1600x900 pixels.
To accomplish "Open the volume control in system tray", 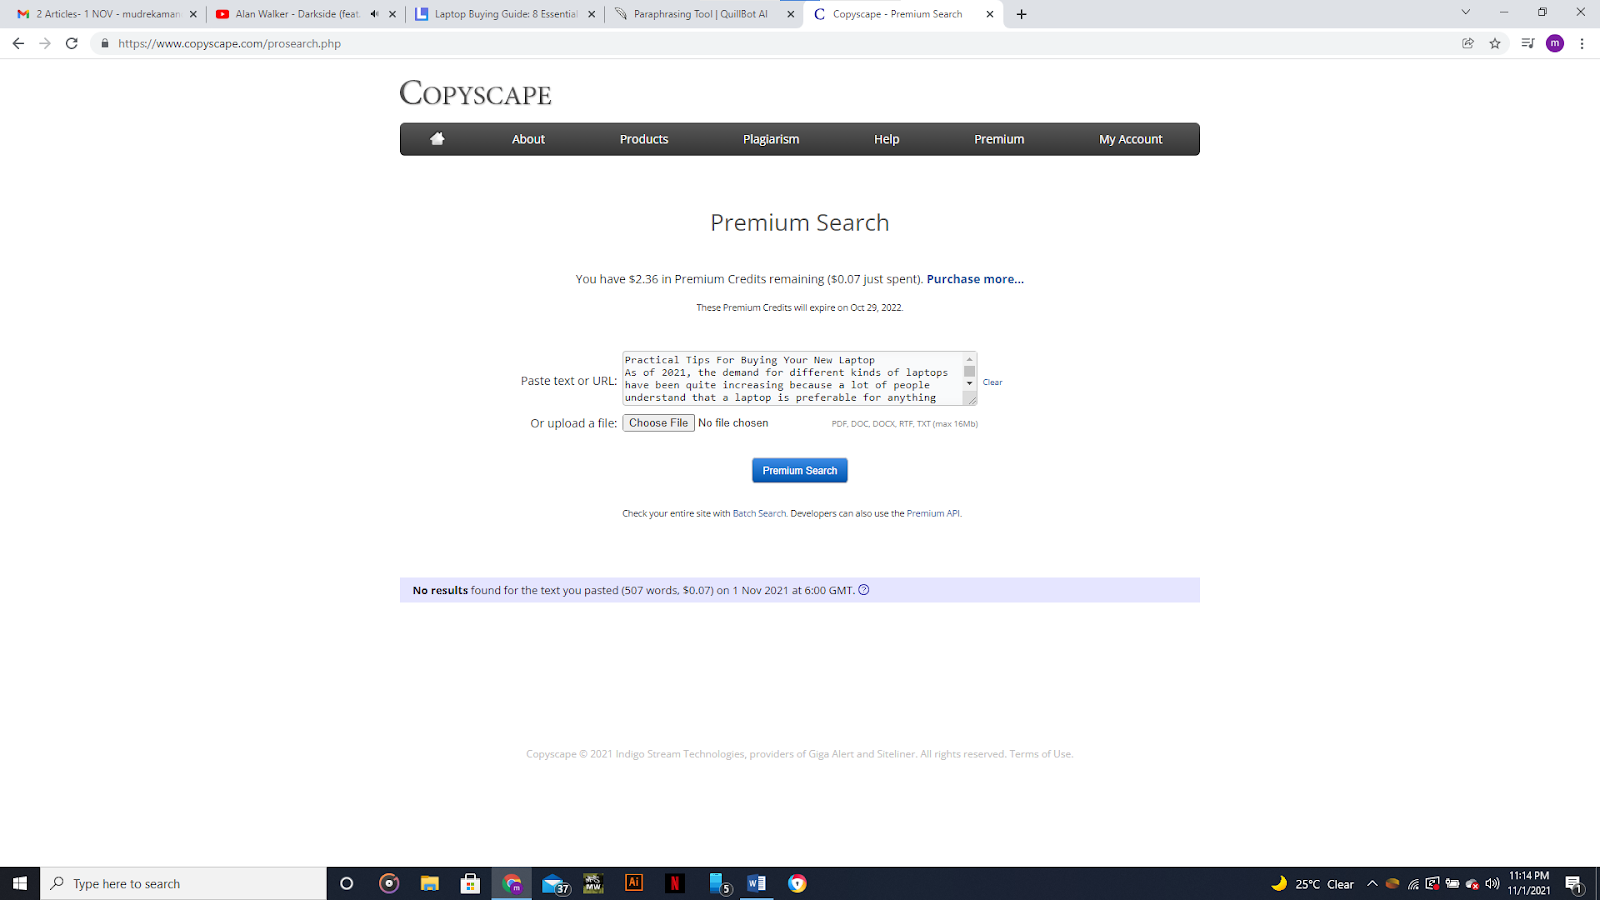I will pyautogui.click(x=1492, y=883).
